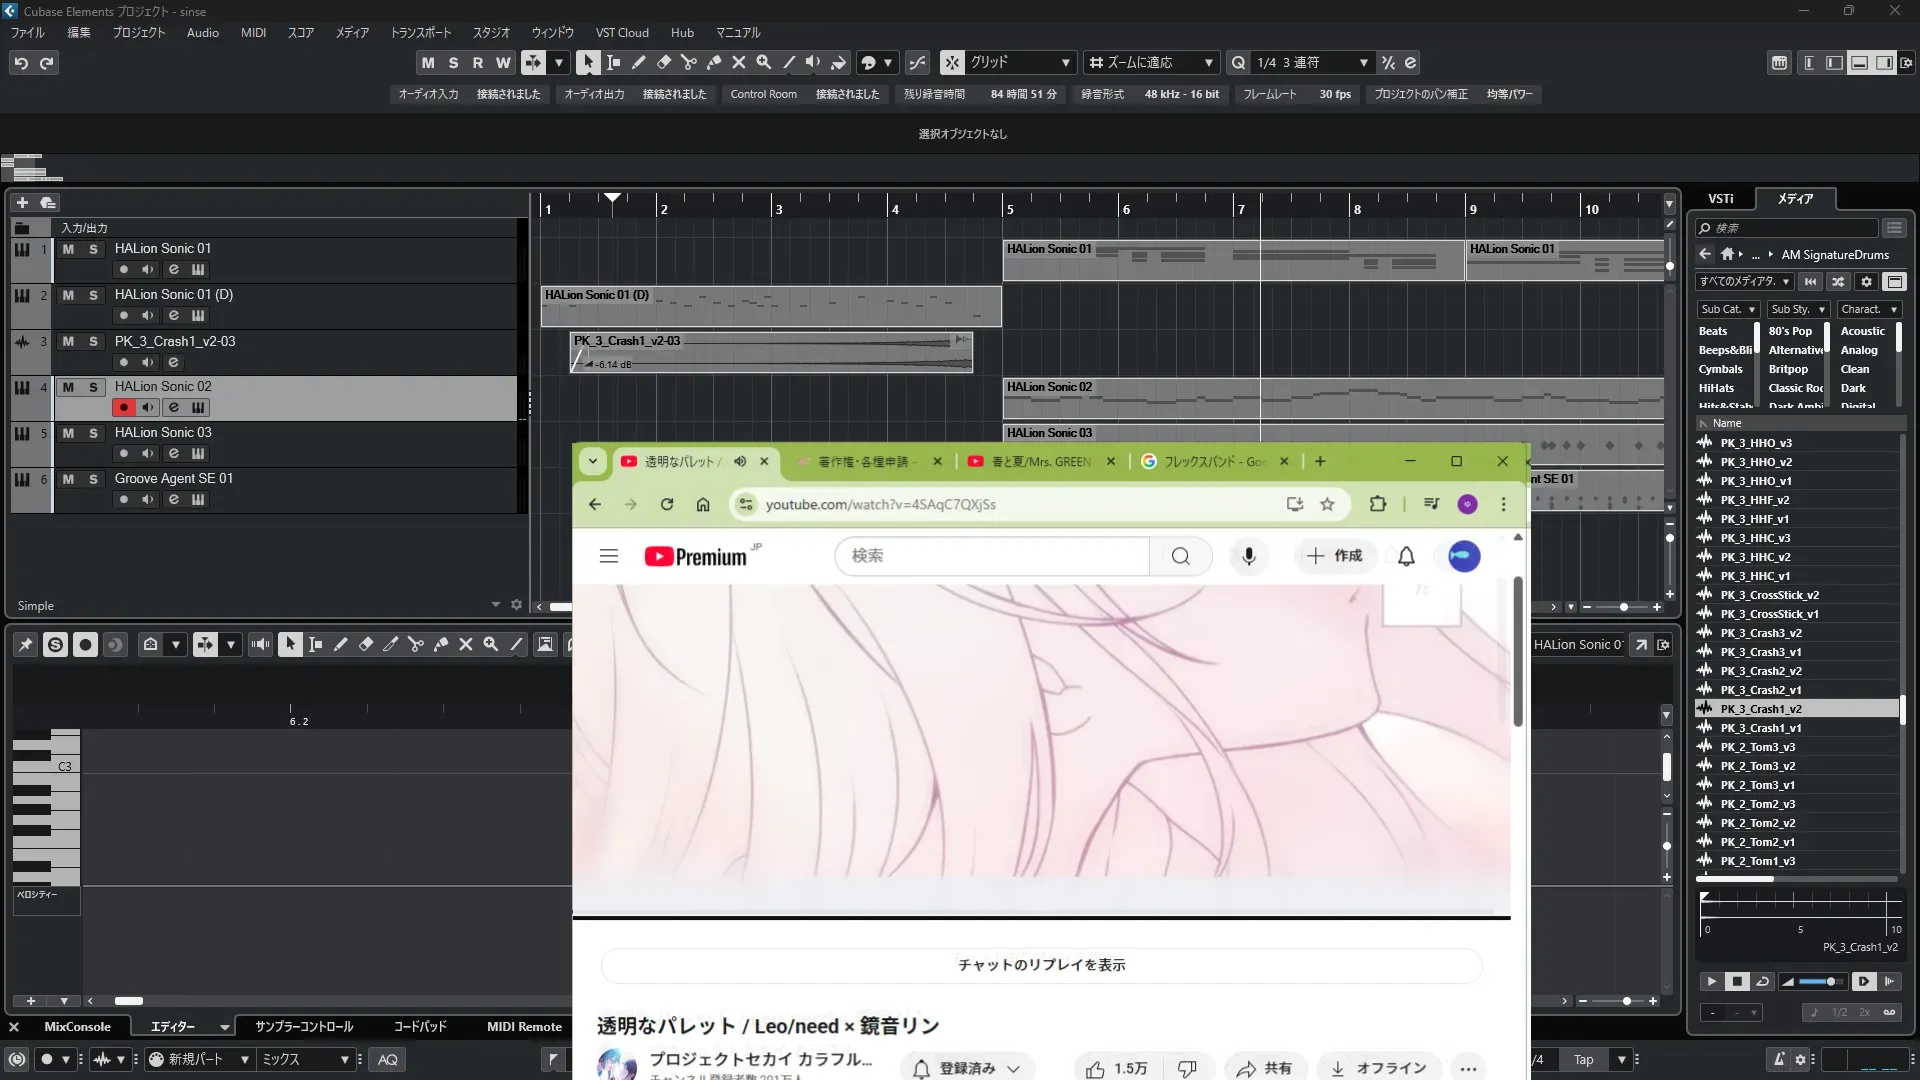The height and width of the screenshot is (1080, 1920).
Task: Click the チャットのリプレイを表示 button
Action: (x=1041, y=965)
